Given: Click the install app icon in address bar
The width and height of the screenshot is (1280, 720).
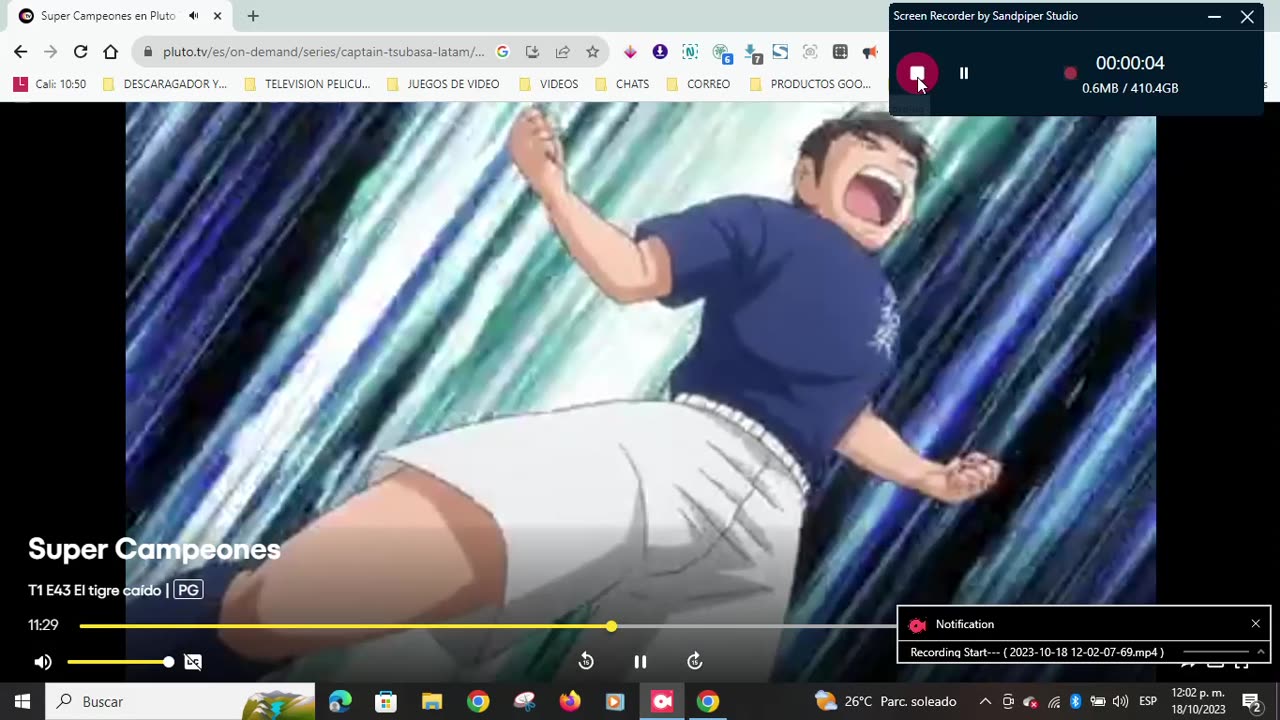Looking at the screenshot, I should coord(532,52).
